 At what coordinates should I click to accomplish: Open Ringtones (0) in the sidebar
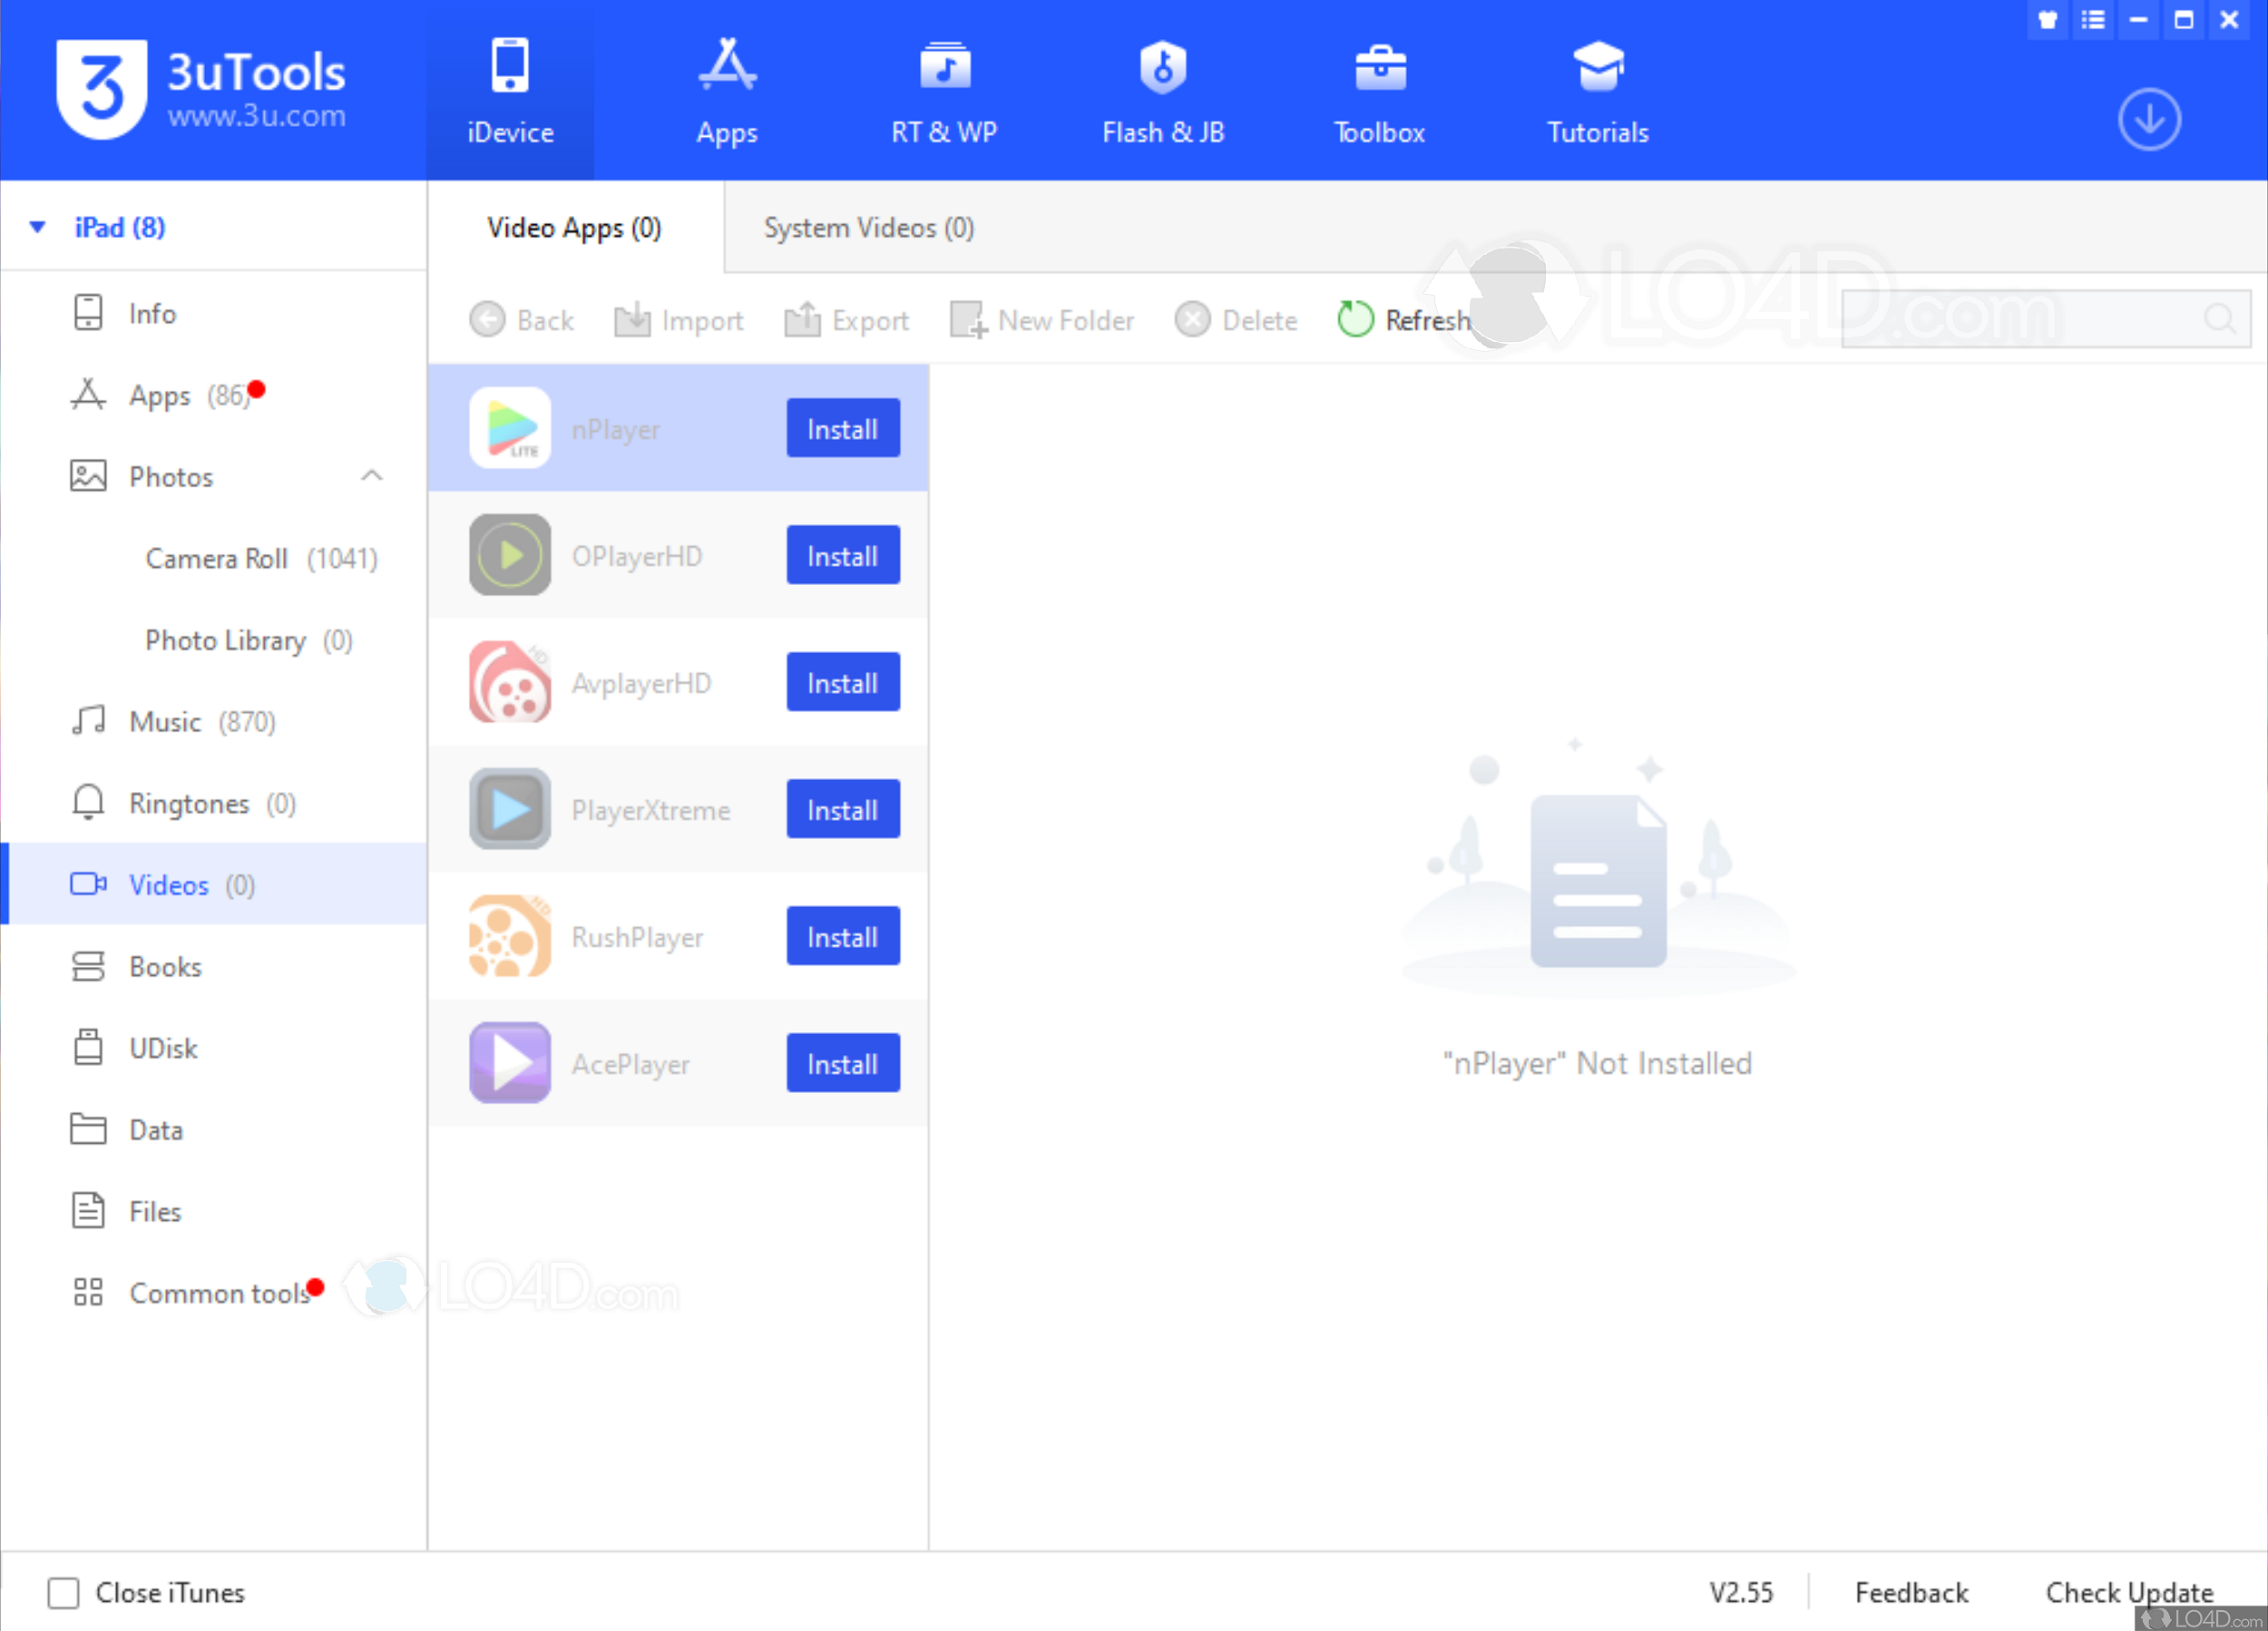(213, 803)
